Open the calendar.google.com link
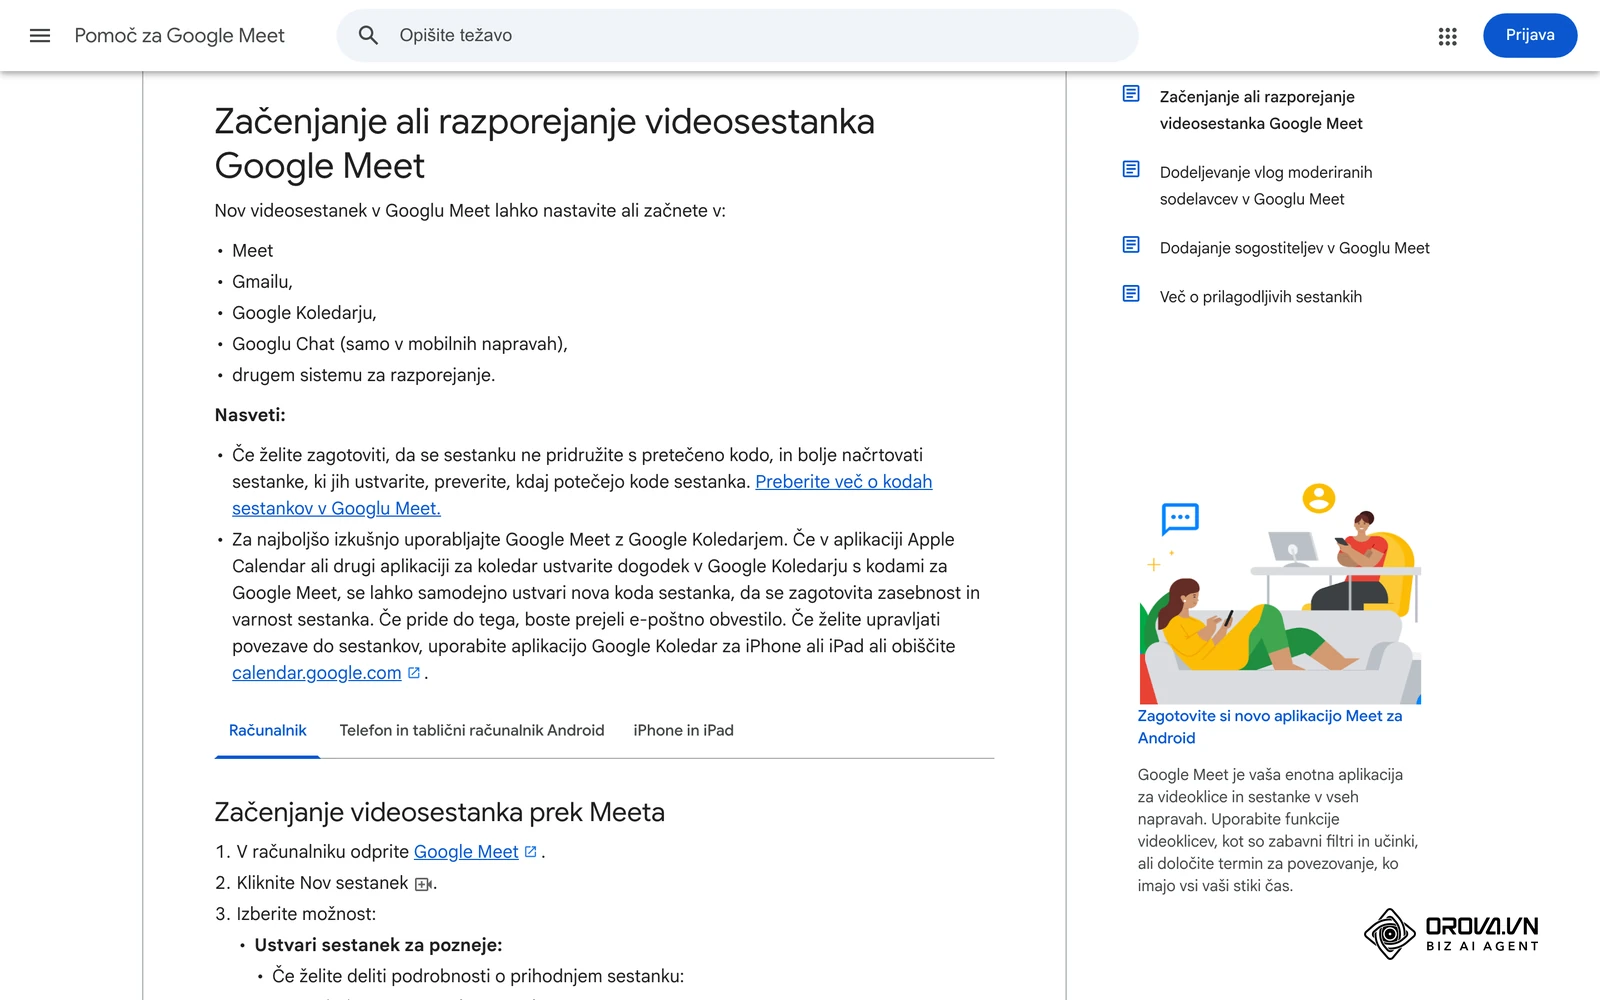Image resolution: width=1600 pixels, height=1000 pixels. (316, 673)
